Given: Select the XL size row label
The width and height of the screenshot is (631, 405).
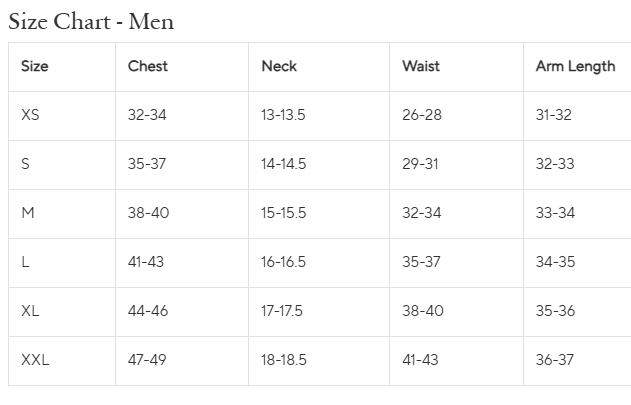Looking at the screenshot, I should (x=30, y=311).
